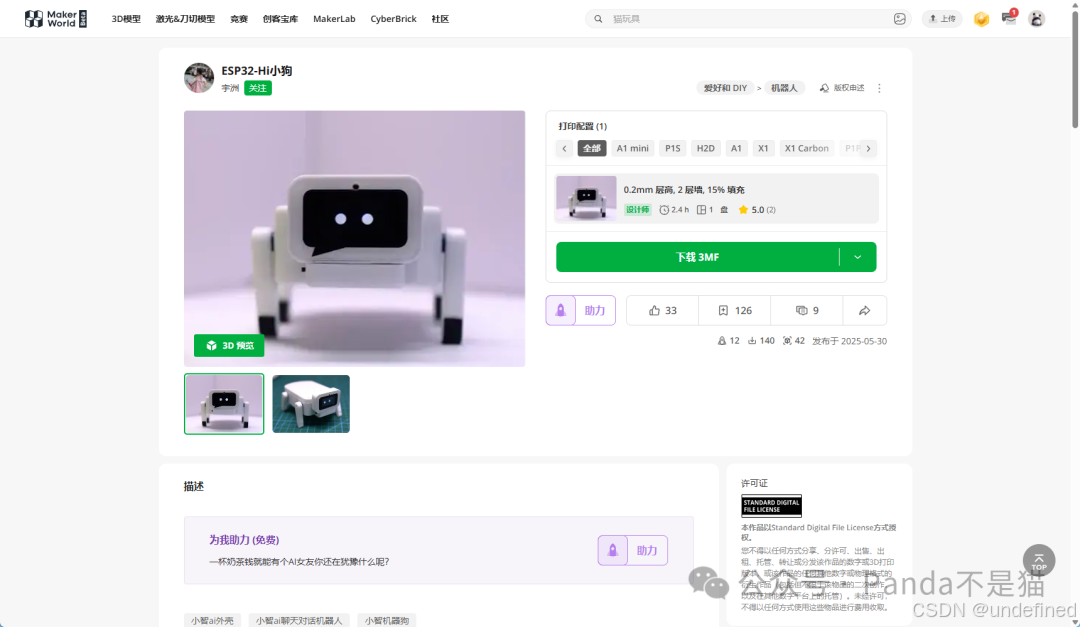1080x627 pixels.
Task: Open the MakerLab menu
Action: 334,19
